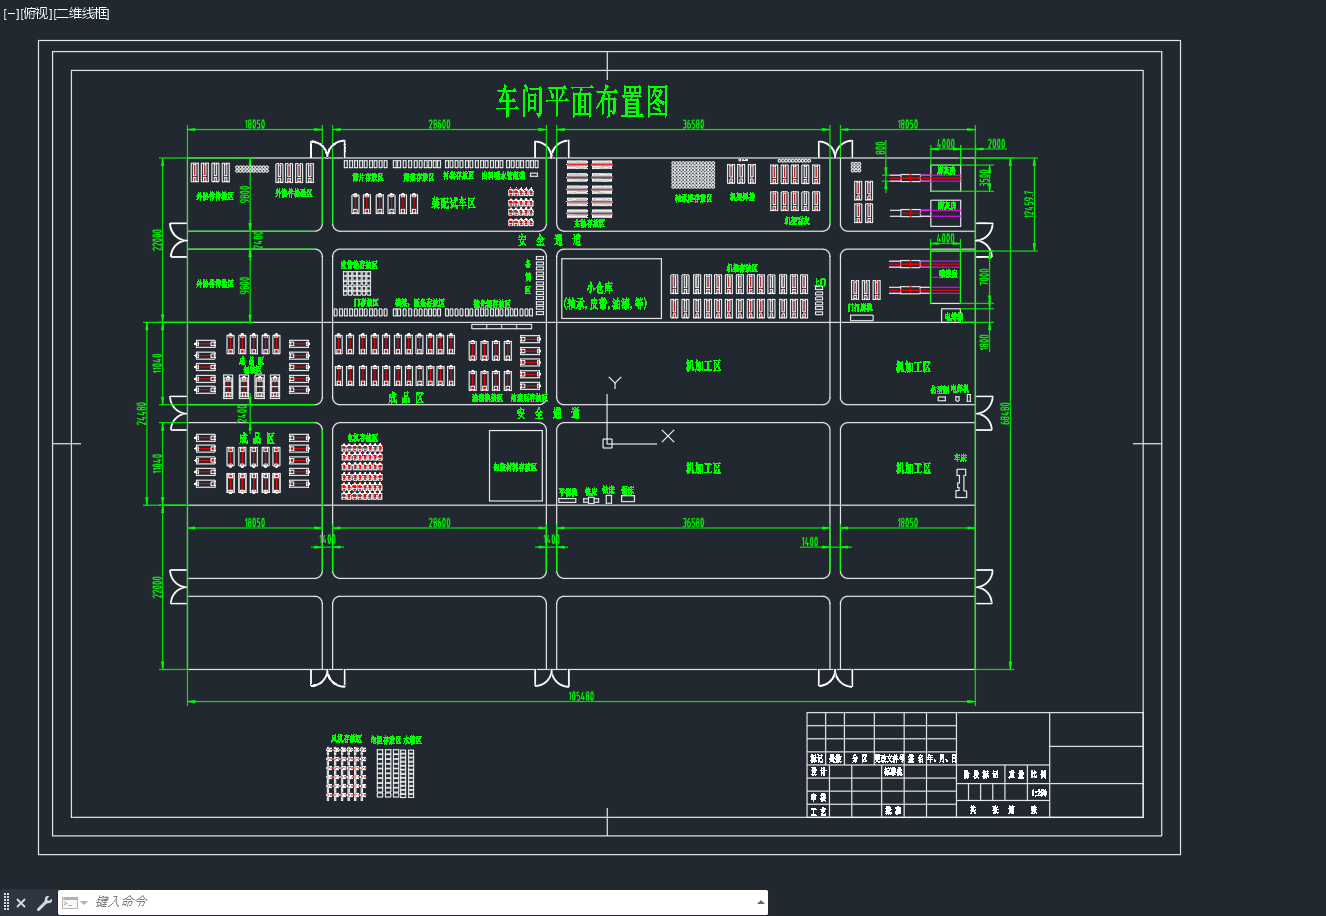Select the 阶段标记 cell in title block
1326x916 pixels.
click(x=980, y=774)
